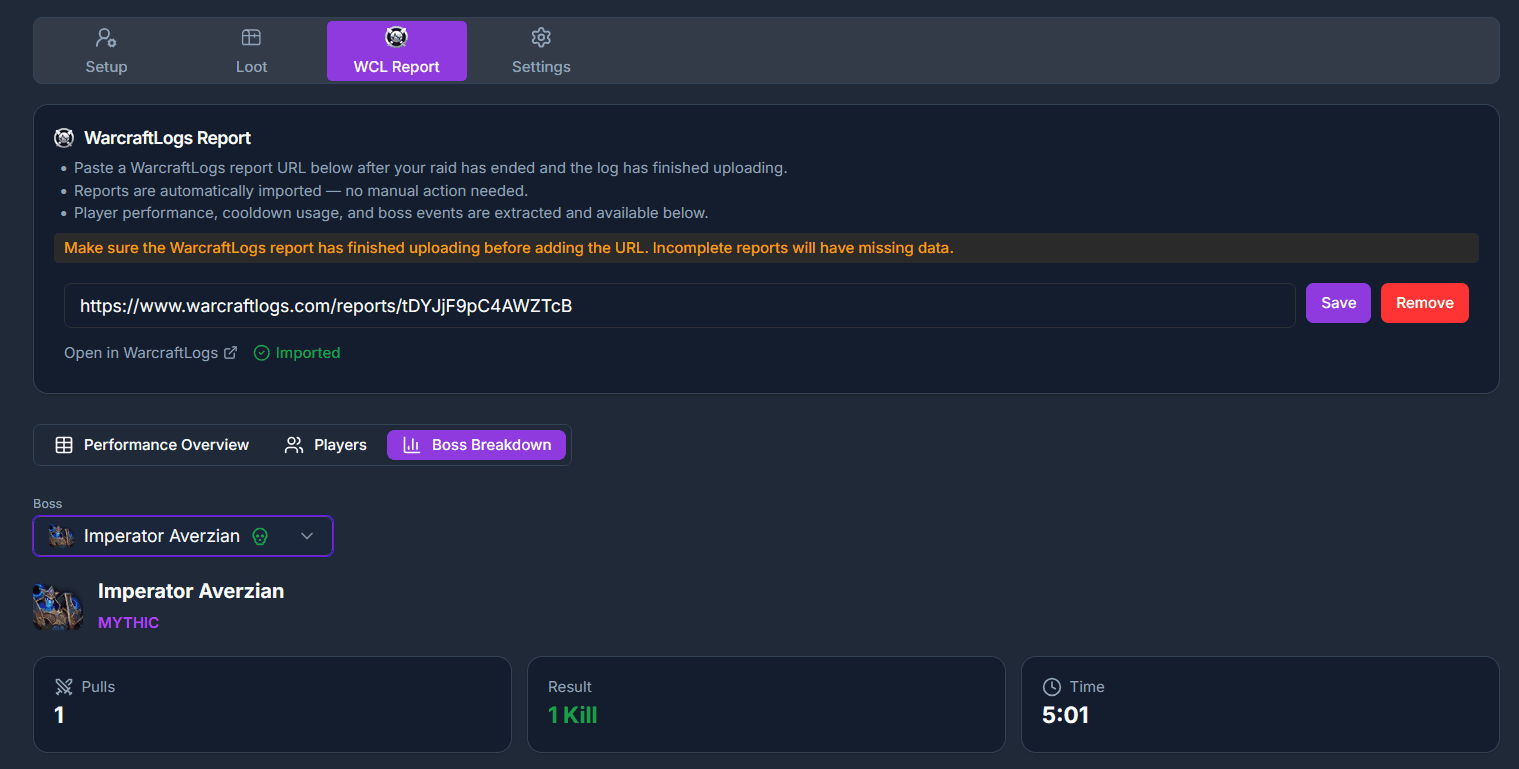This screenshot has width=1519, height=769.
Task: Click the Pulls count value 1
Action: click(x=59, y=715)
